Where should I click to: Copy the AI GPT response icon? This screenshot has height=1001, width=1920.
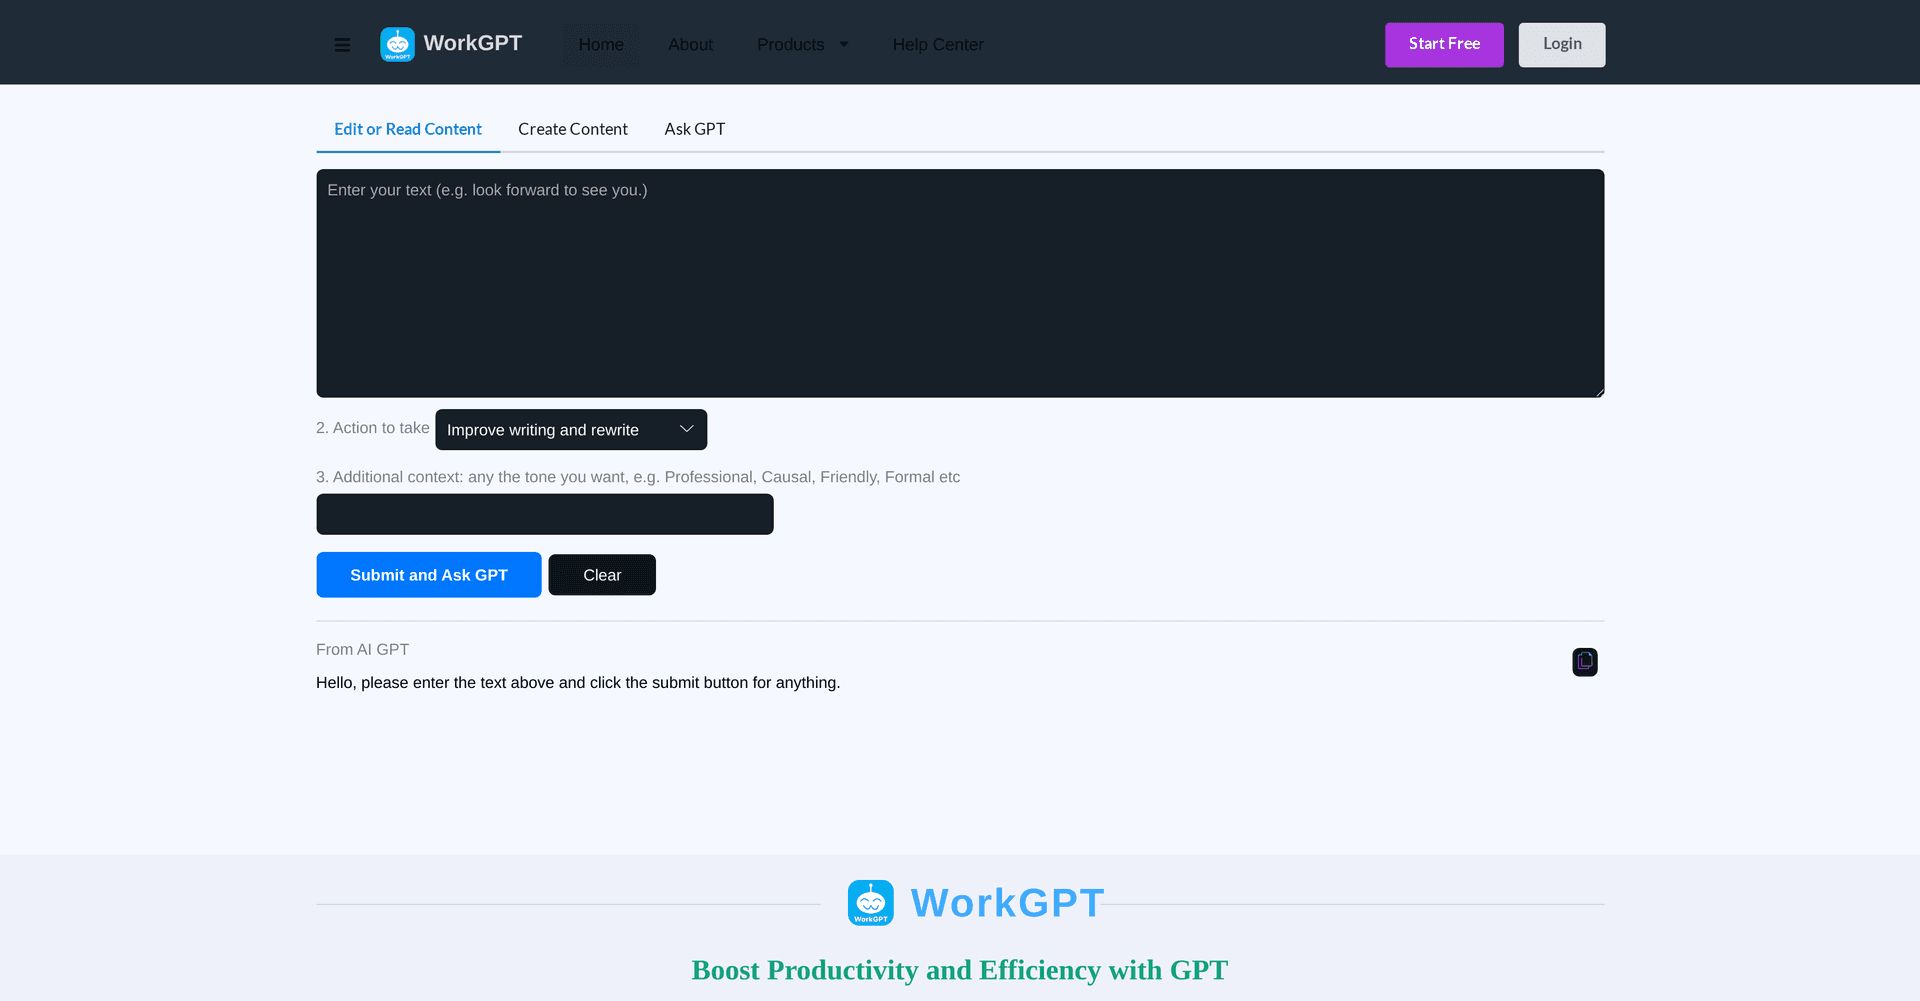[x=1585, y=662]
